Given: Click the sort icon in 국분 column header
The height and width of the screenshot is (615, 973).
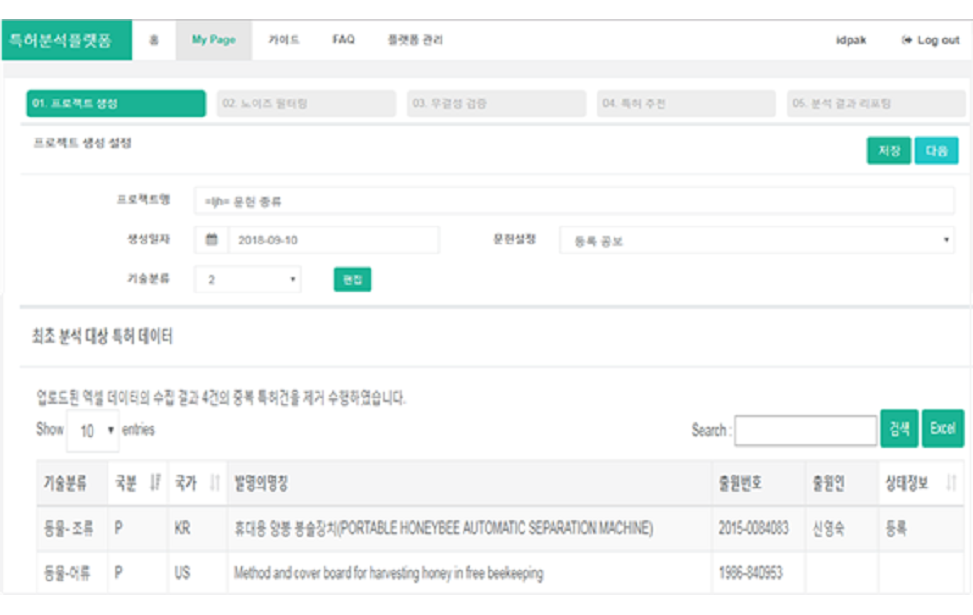Looking at the screenshot, I should 154,483.
